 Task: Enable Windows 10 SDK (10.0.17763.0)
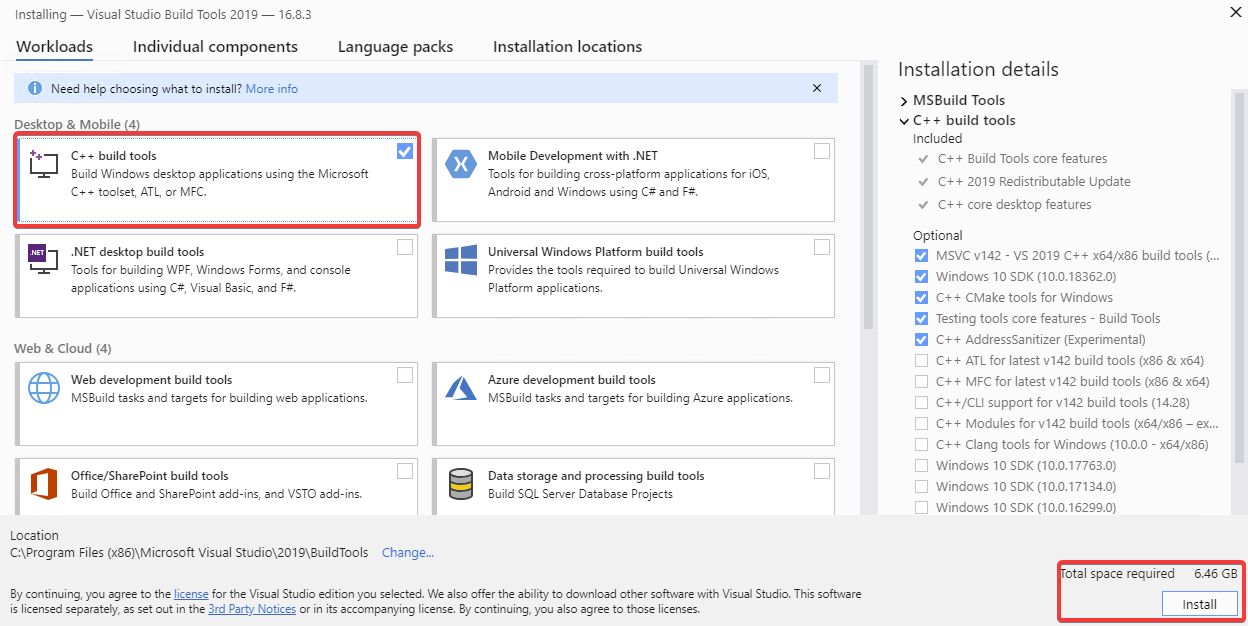coord(921,465)
